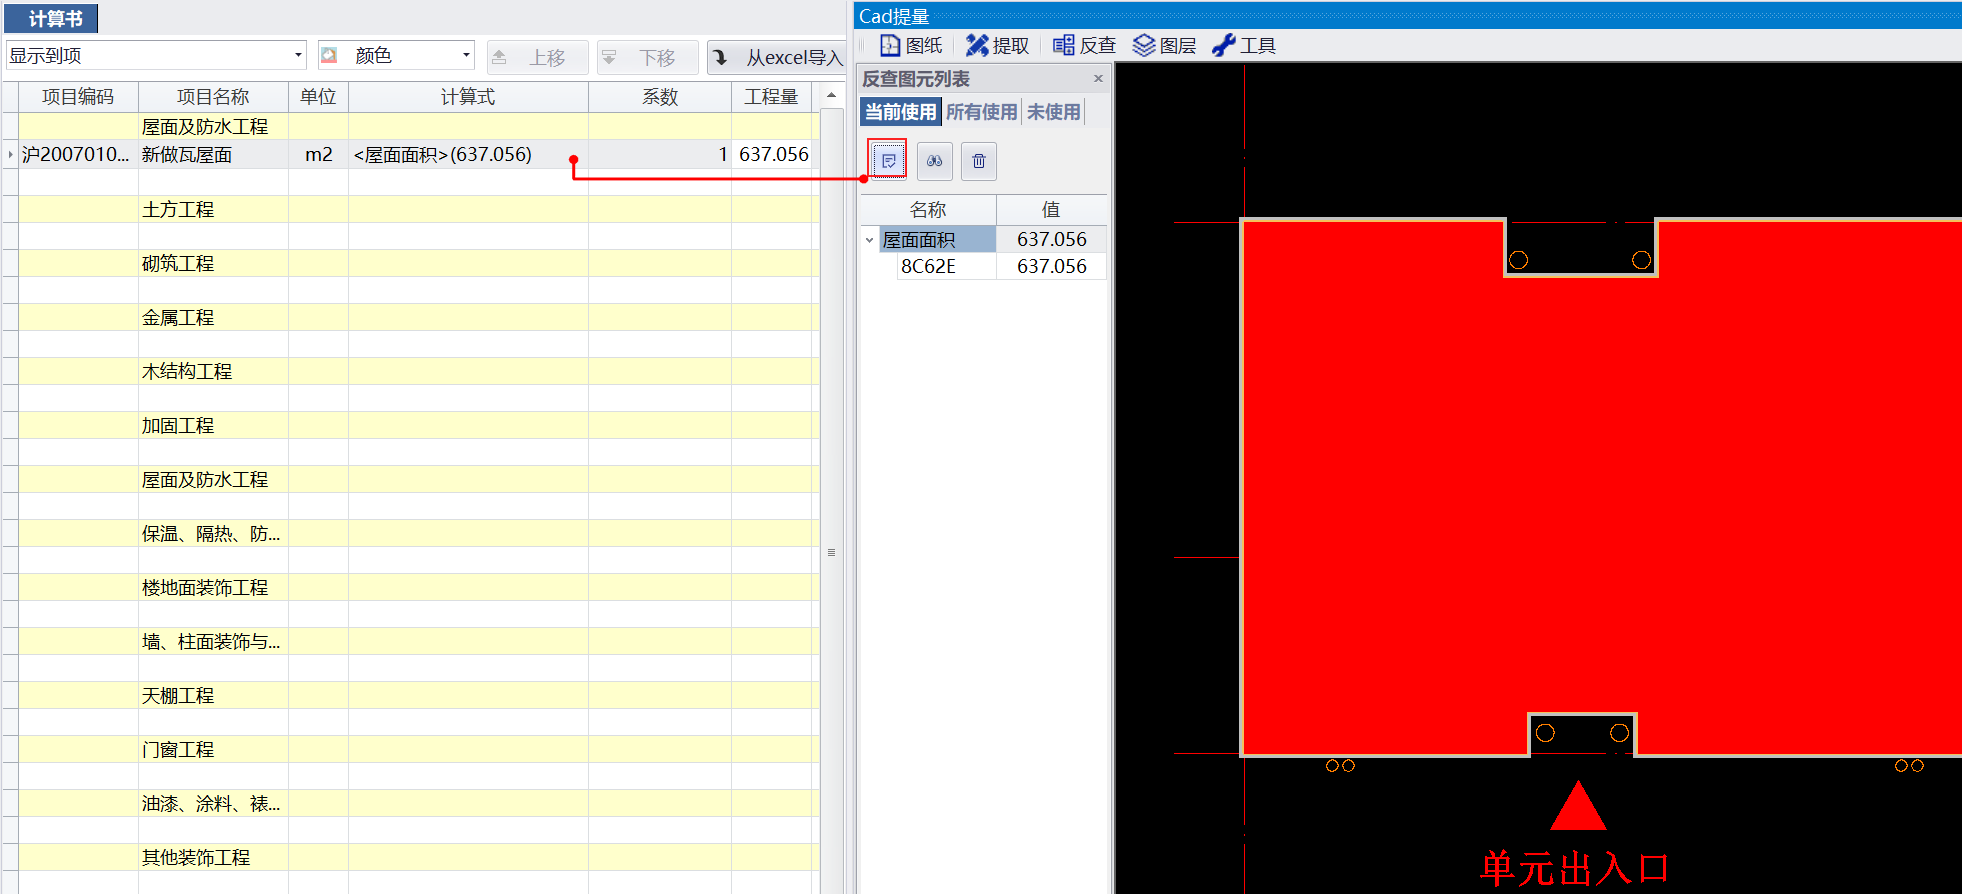Open the 图层 layers tool
This screenshot has height=894, width=1962.
pos(1164,46)
